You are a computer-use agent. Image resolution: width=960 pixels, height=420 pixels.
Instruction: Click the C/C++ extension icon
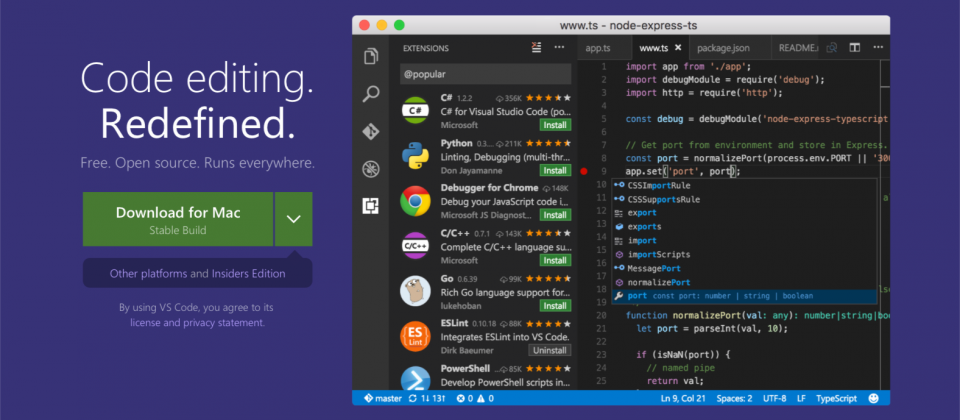click(415, 246)
